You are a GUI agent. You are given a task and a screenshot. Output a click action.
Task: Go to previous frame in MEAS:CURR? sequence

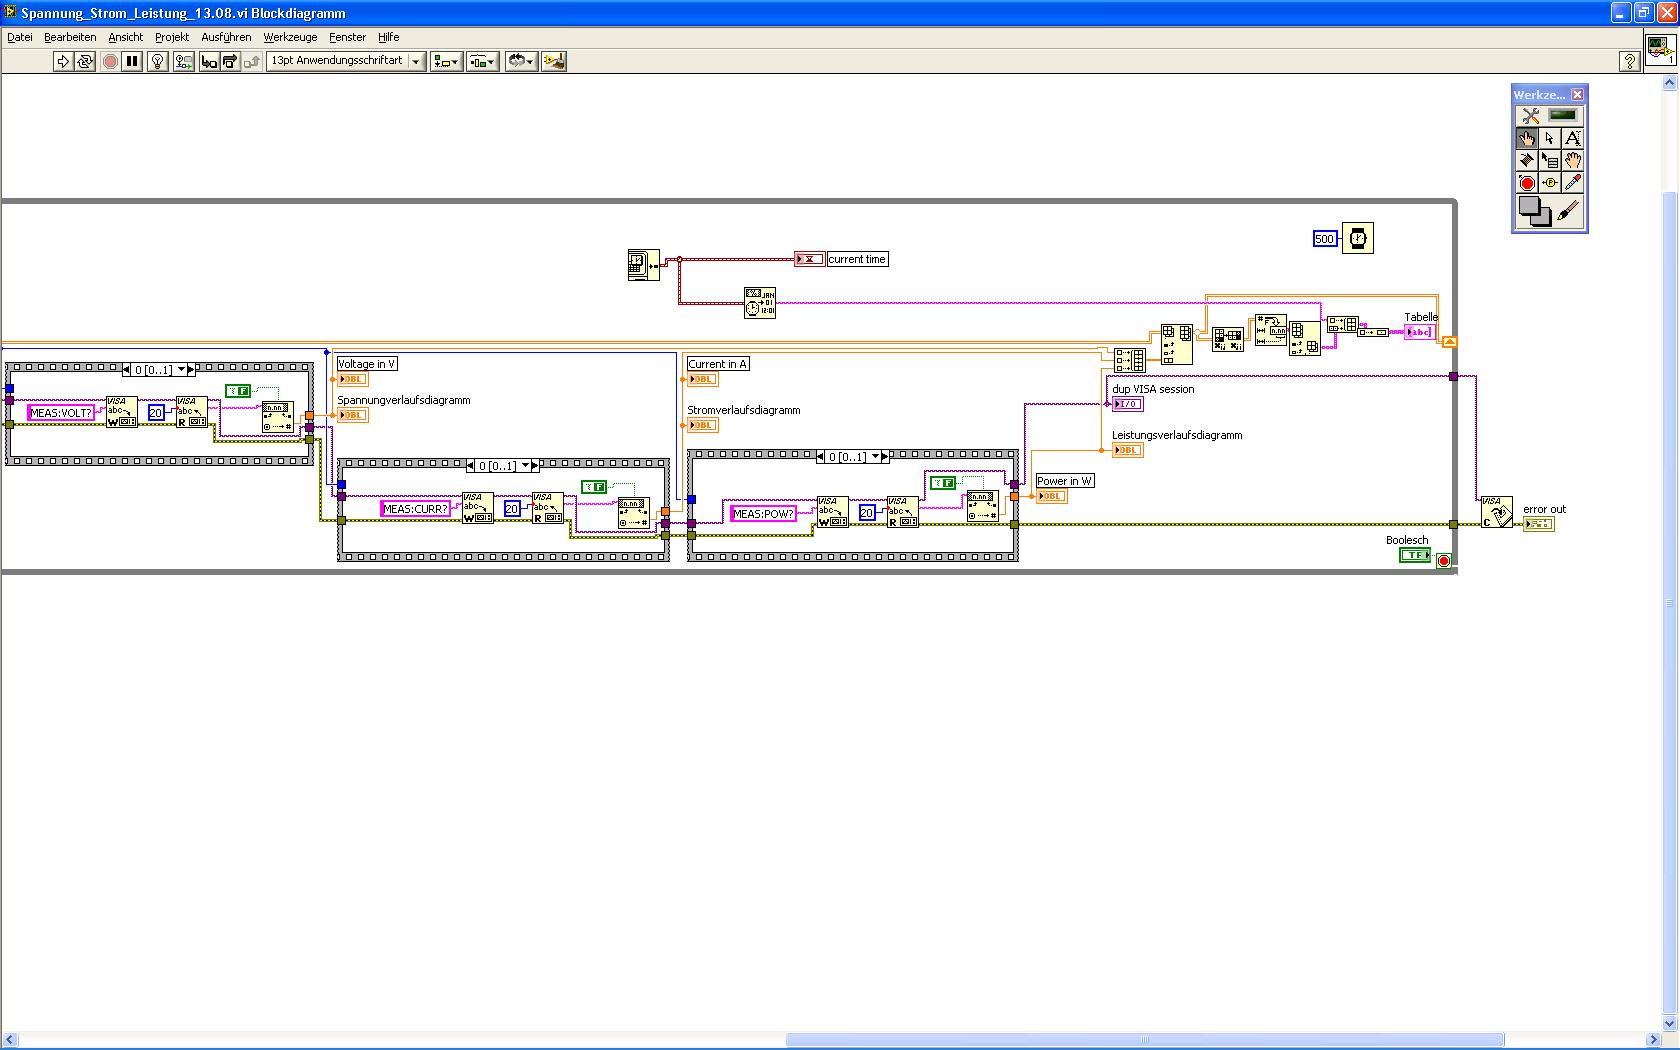pyautogui.click(x=471, y=466)
